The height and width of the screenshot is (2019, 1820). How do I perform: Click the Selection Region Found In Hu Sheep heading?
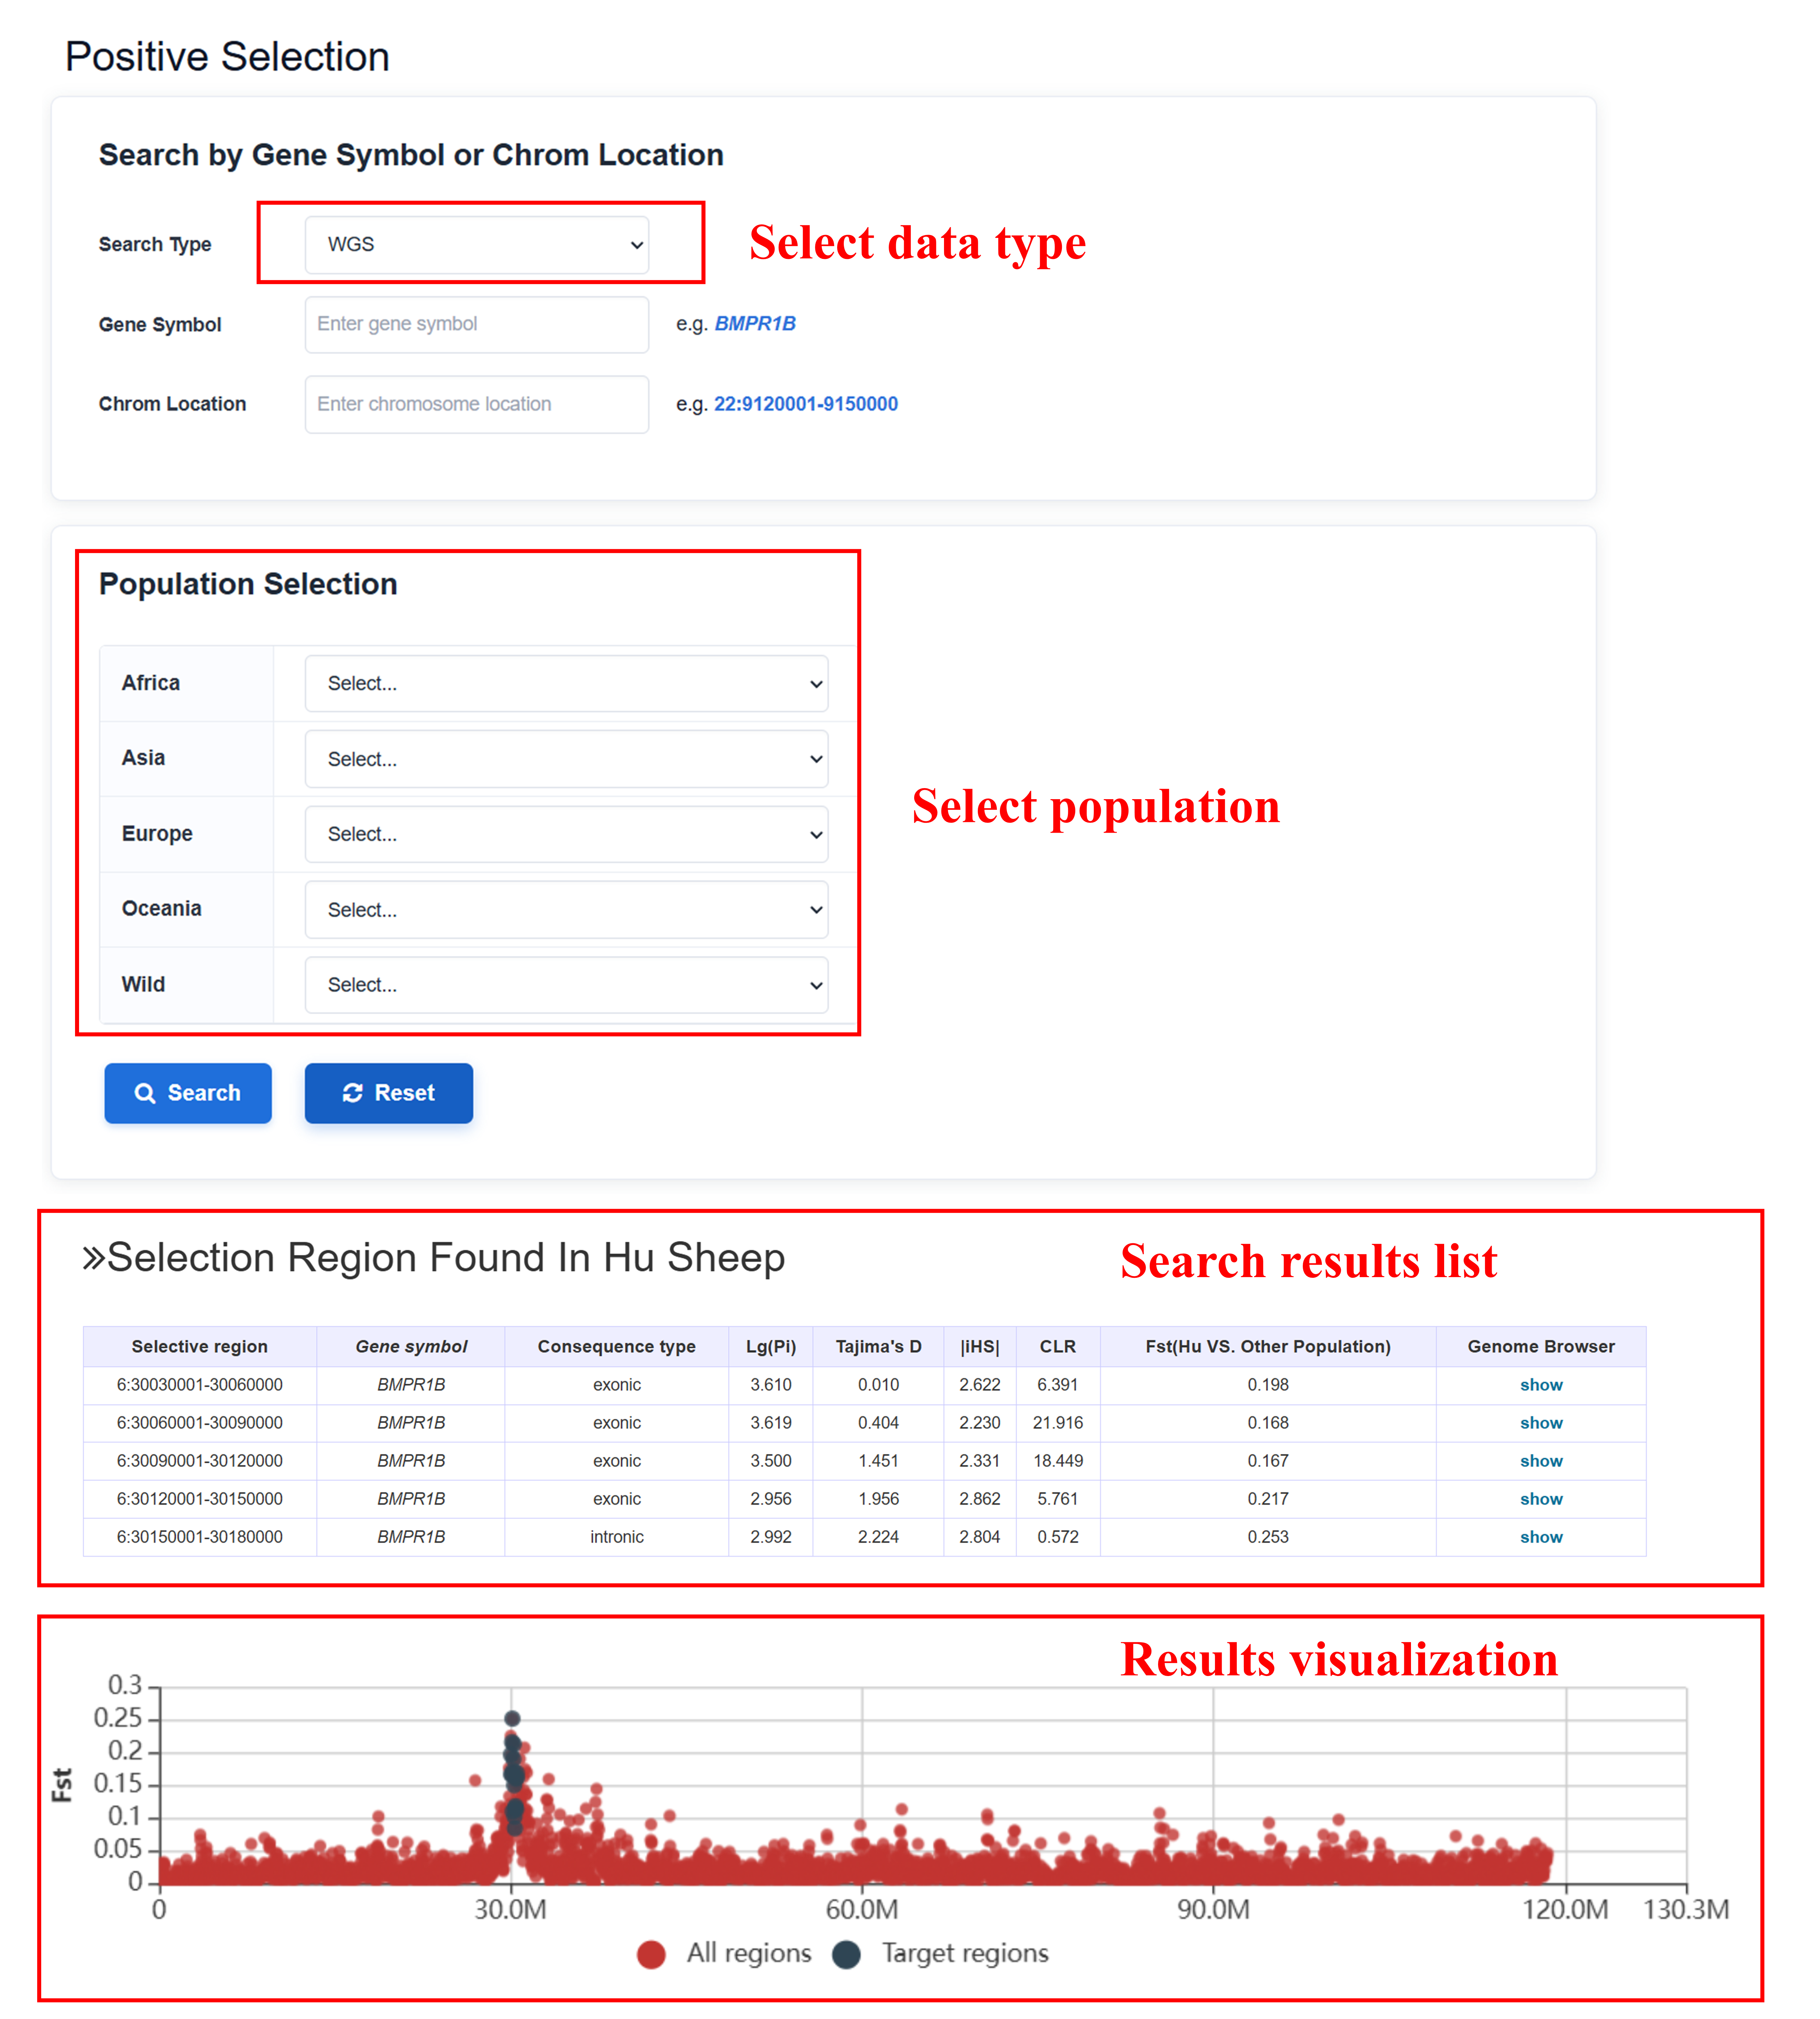434,1258
